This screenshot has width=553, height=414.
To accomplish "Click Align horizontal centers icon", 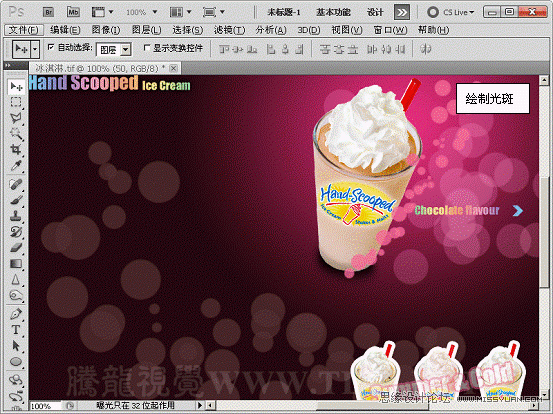I will point(285,49).
